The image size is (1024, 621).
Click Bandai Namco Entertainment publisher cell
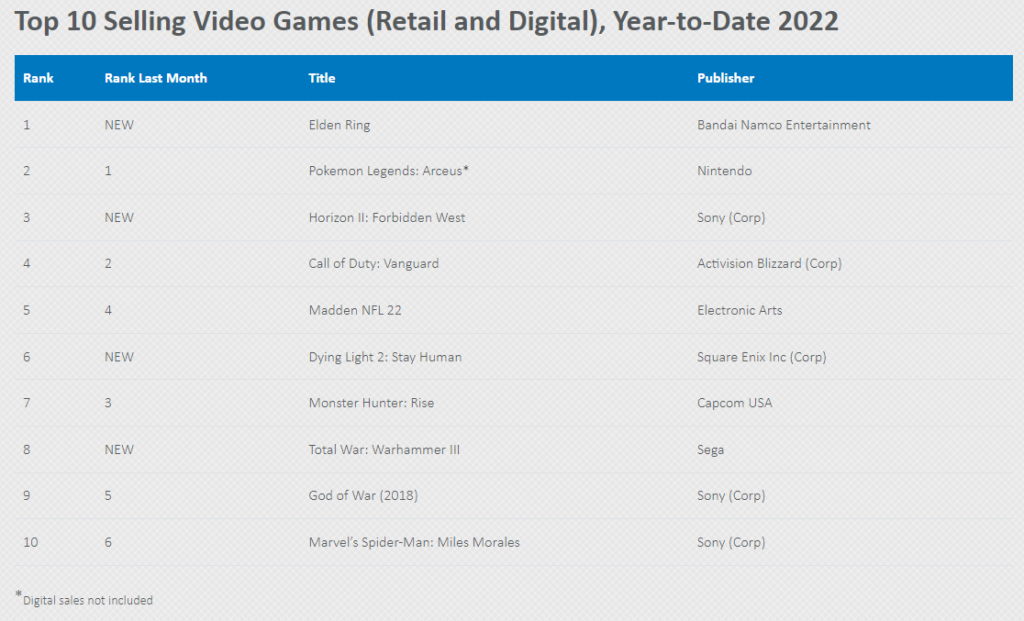click(783, 125)
